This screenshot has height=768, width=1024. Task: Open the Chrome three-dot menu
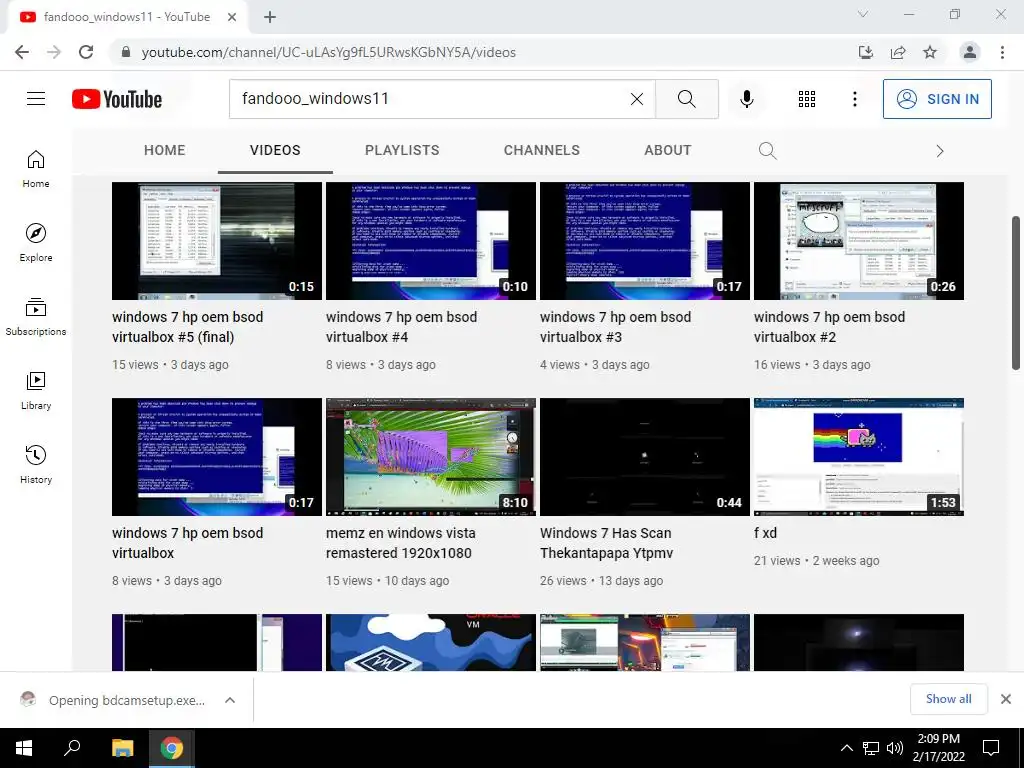click(1002, 52)
